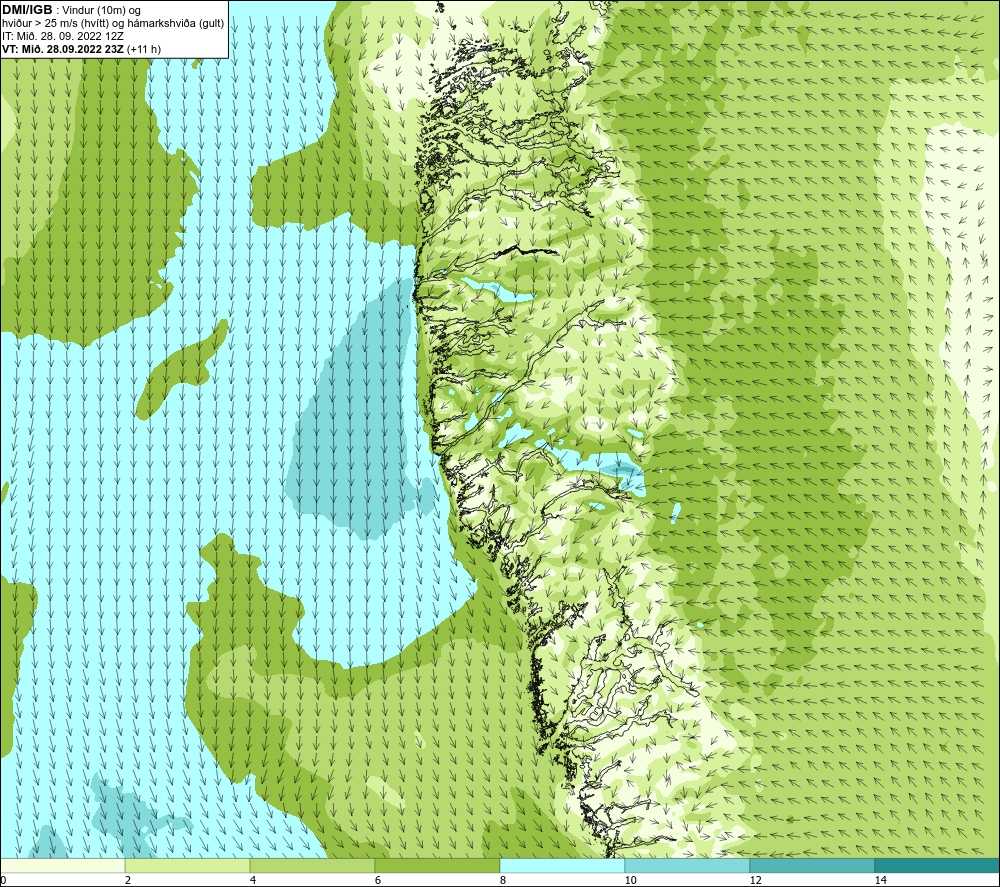Click the 'DMI/IGB' title text
This screenshot has height=887, width=1000.
[27, 11]
